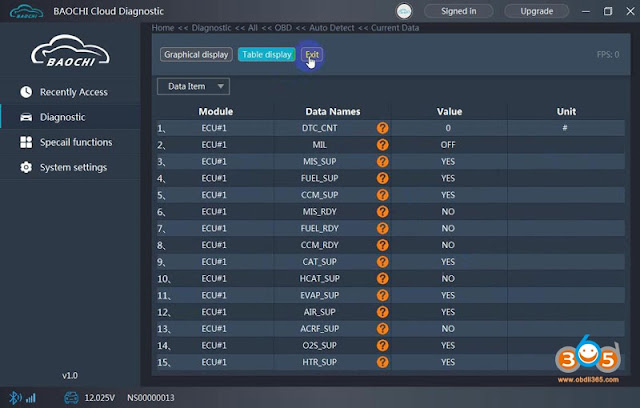640x408 pixels.
Task: Click help icon for HTR_SUP
Action: 382,362
